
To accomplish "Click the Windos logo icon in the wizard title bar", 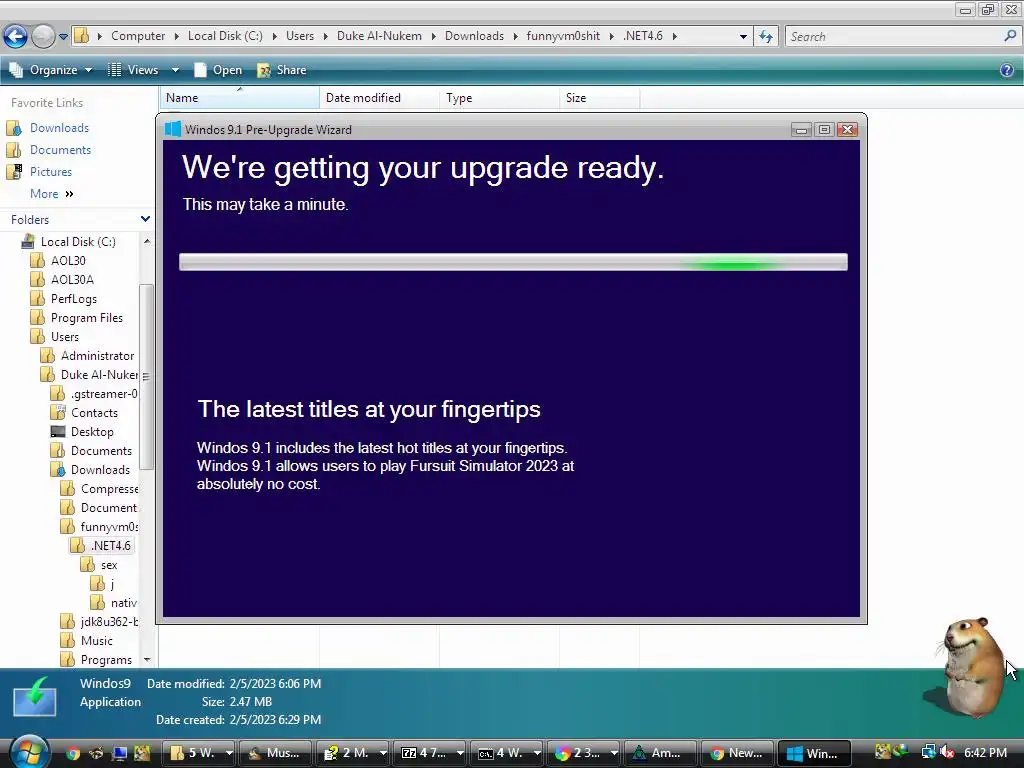I will 173,129.
